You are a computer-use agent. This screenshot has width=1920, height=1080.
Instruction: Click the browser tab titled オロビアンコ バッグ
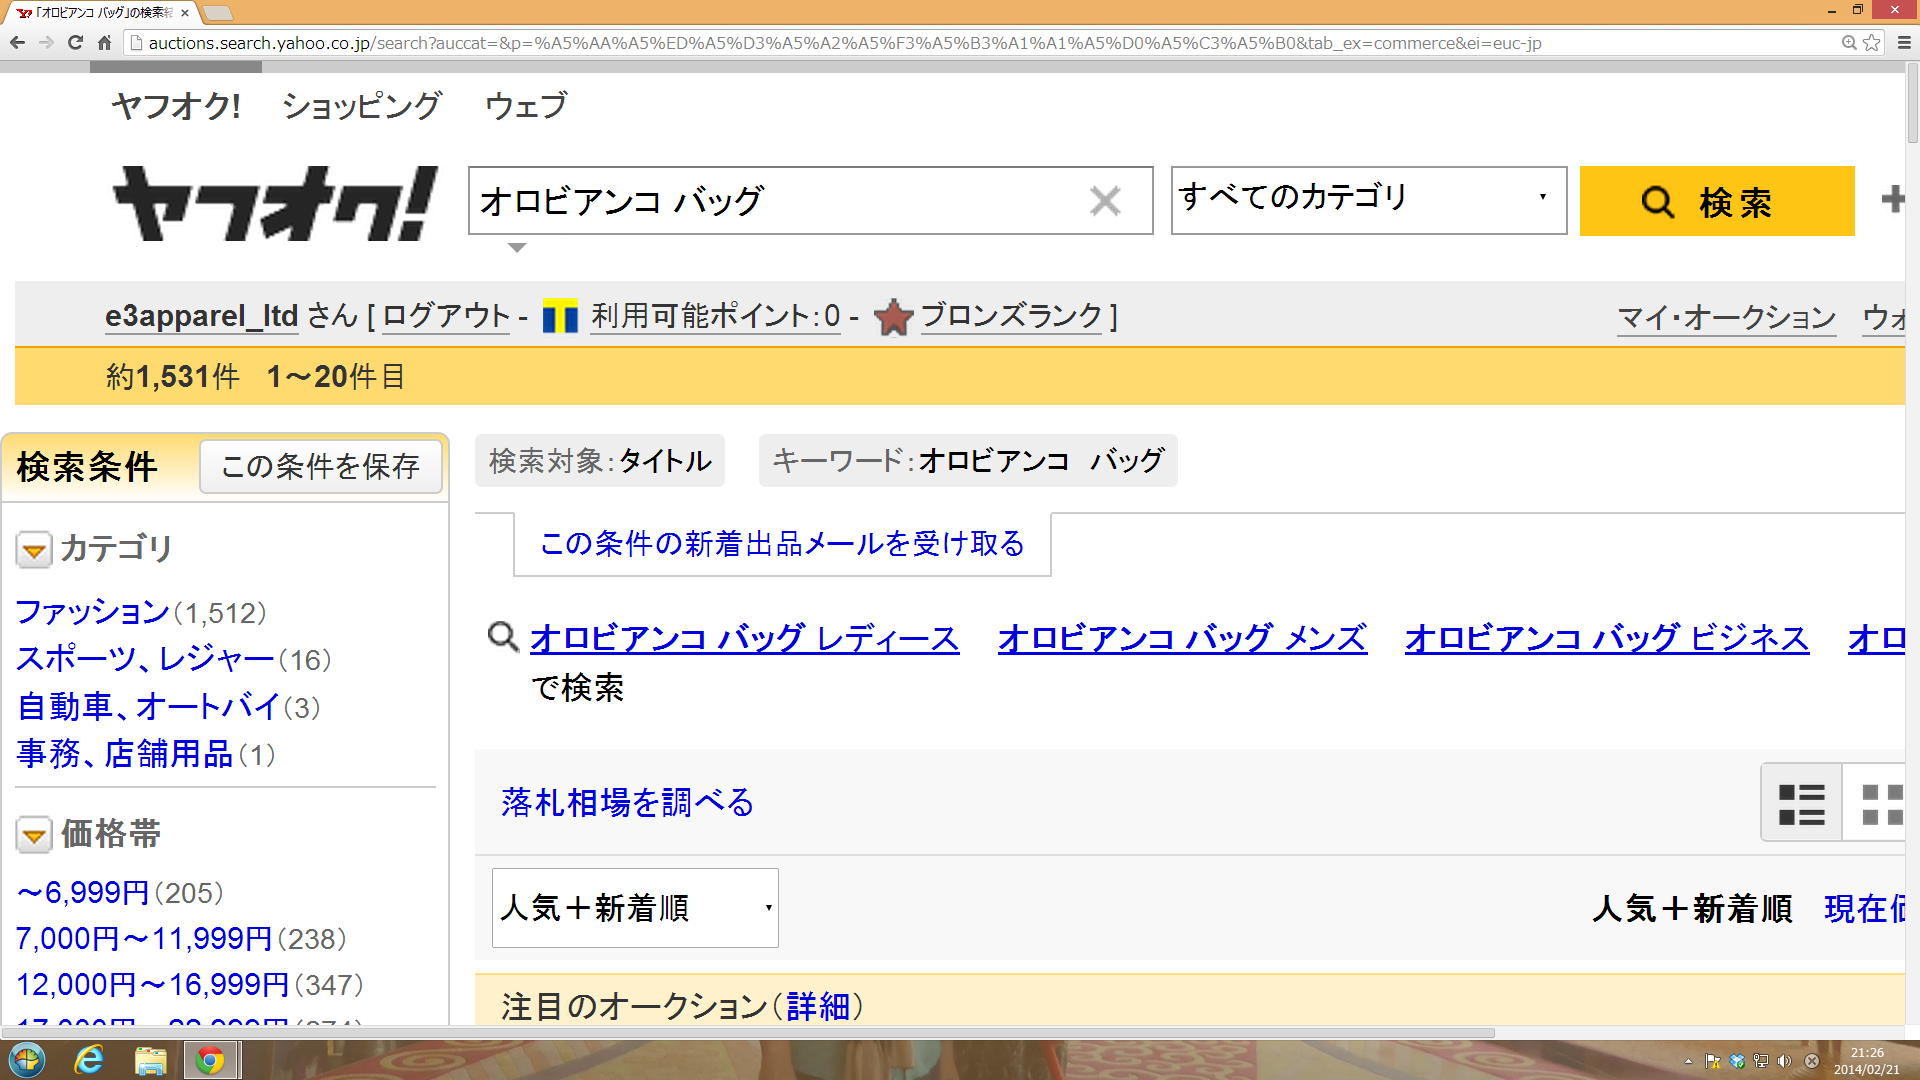click(x=100, y=13)
